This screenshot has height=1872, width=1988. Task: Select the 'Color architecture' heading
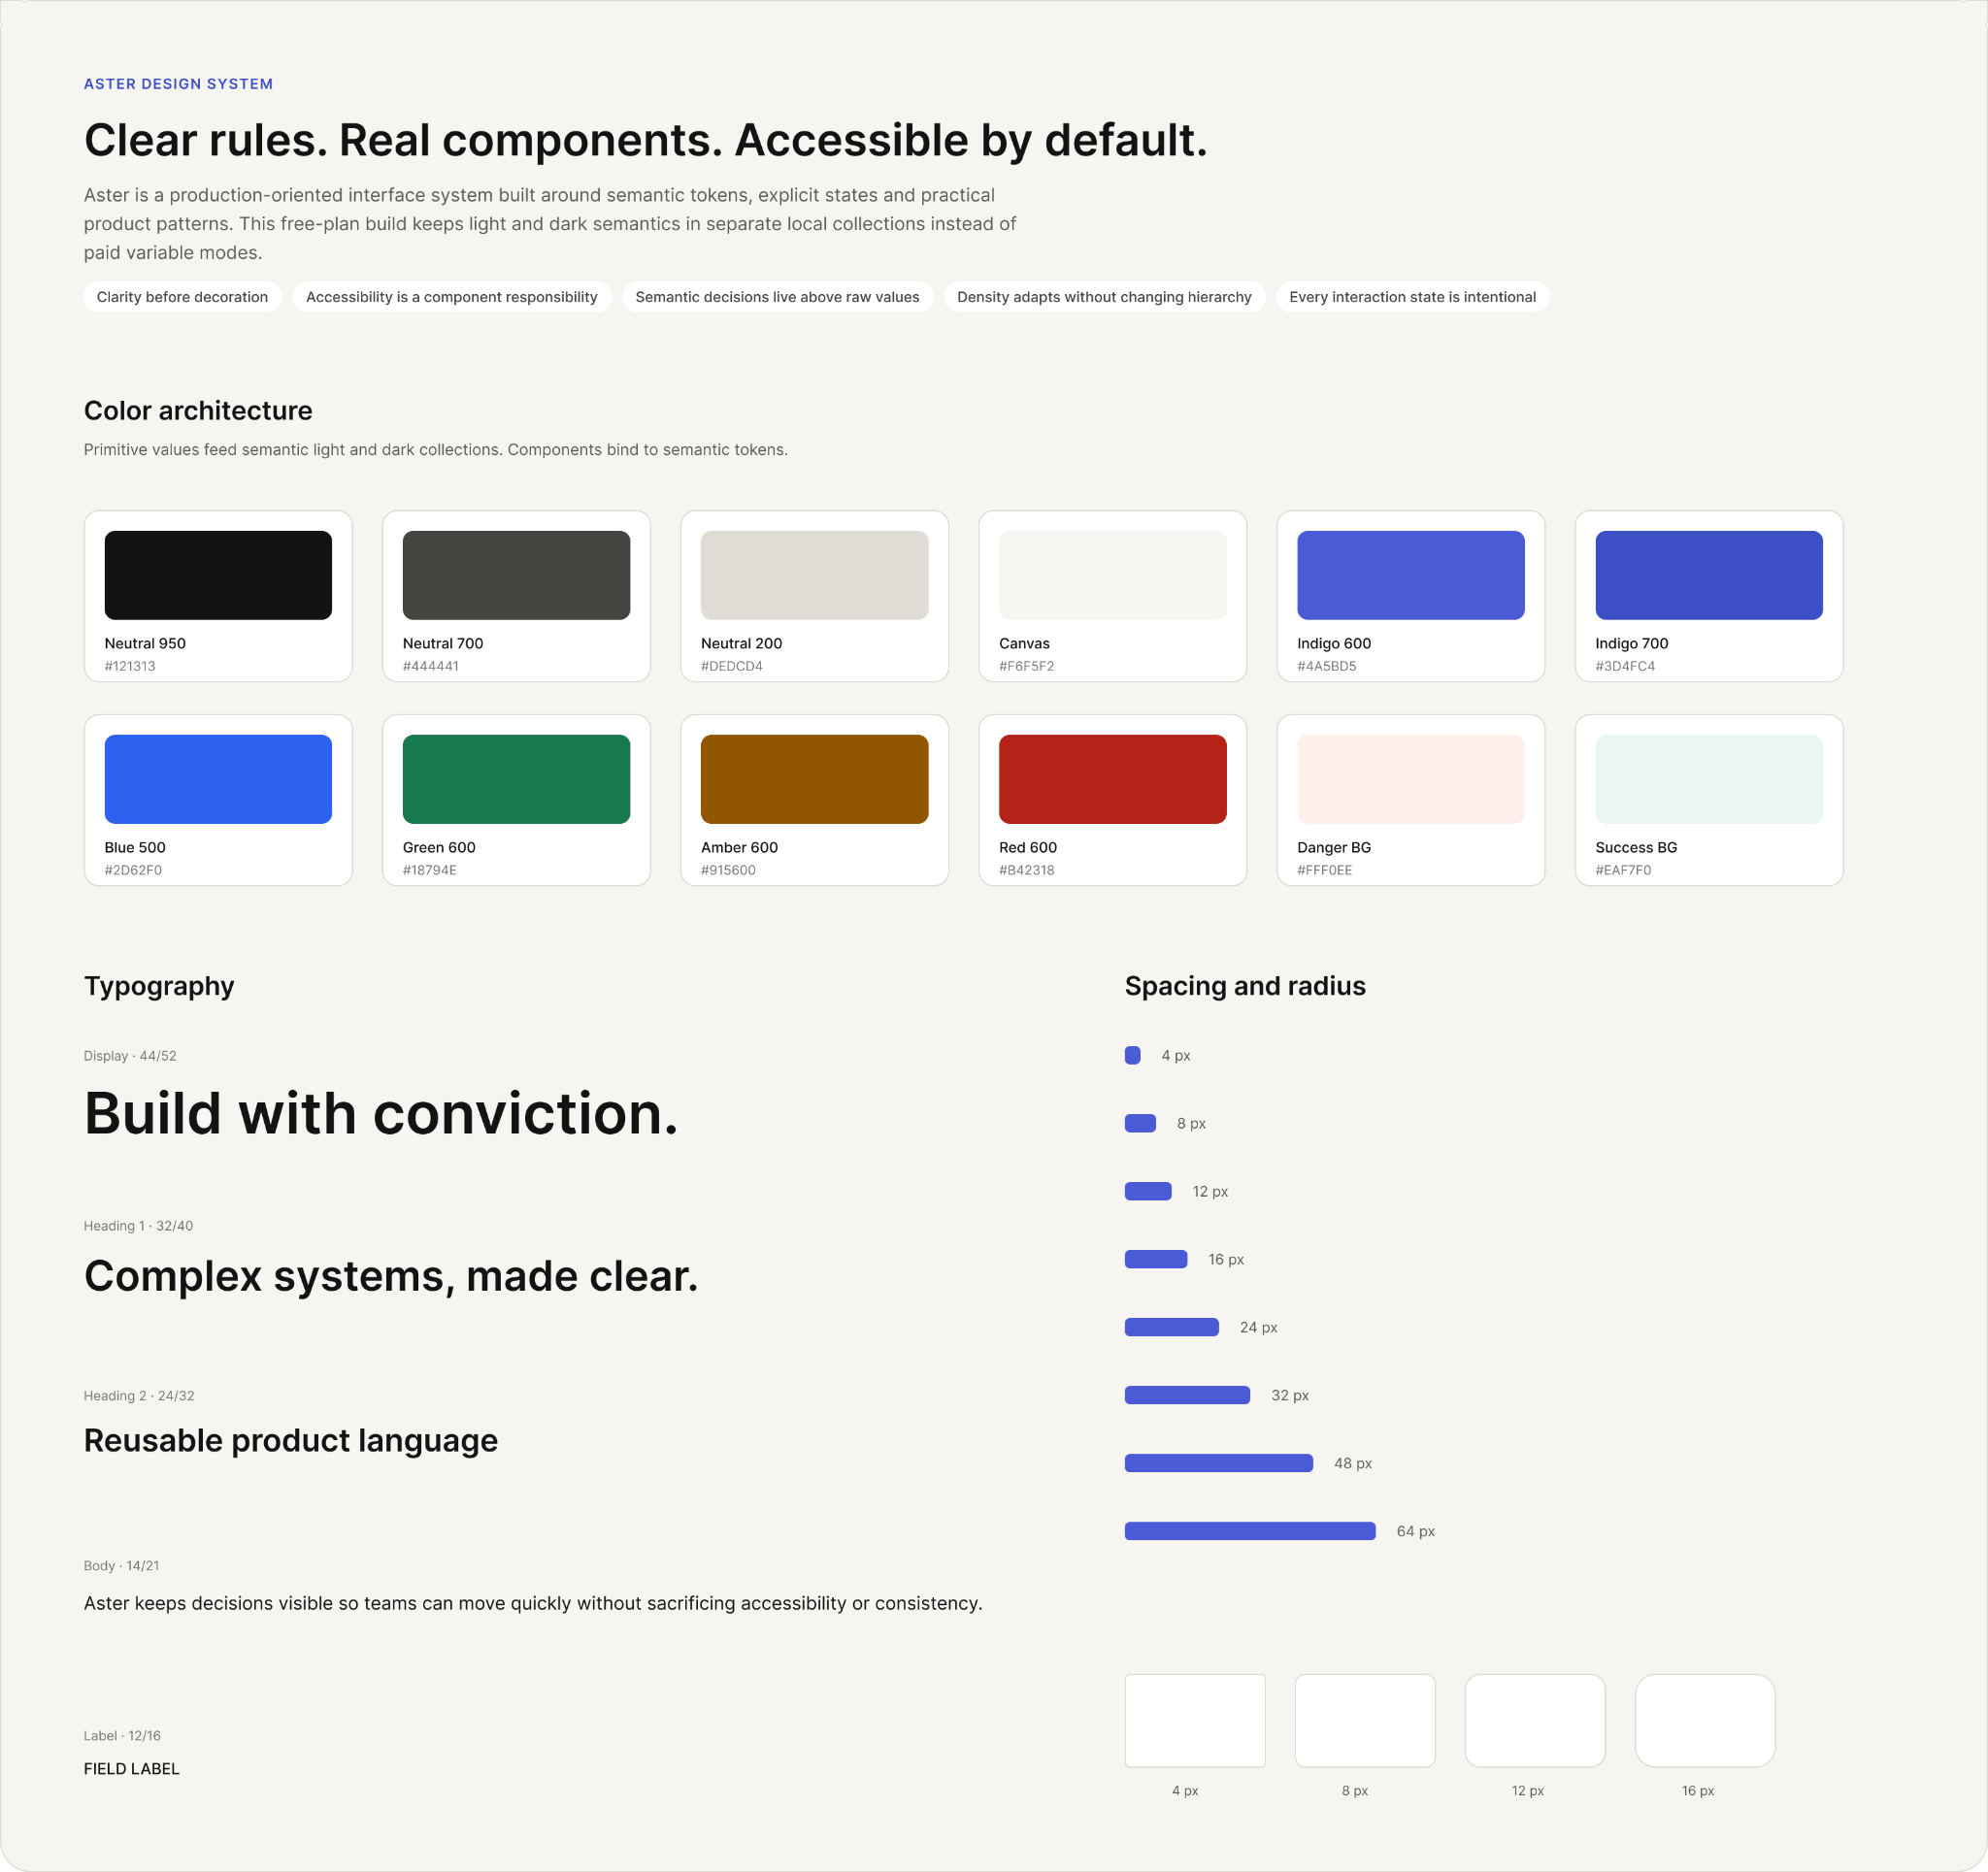tap(198, 410)
